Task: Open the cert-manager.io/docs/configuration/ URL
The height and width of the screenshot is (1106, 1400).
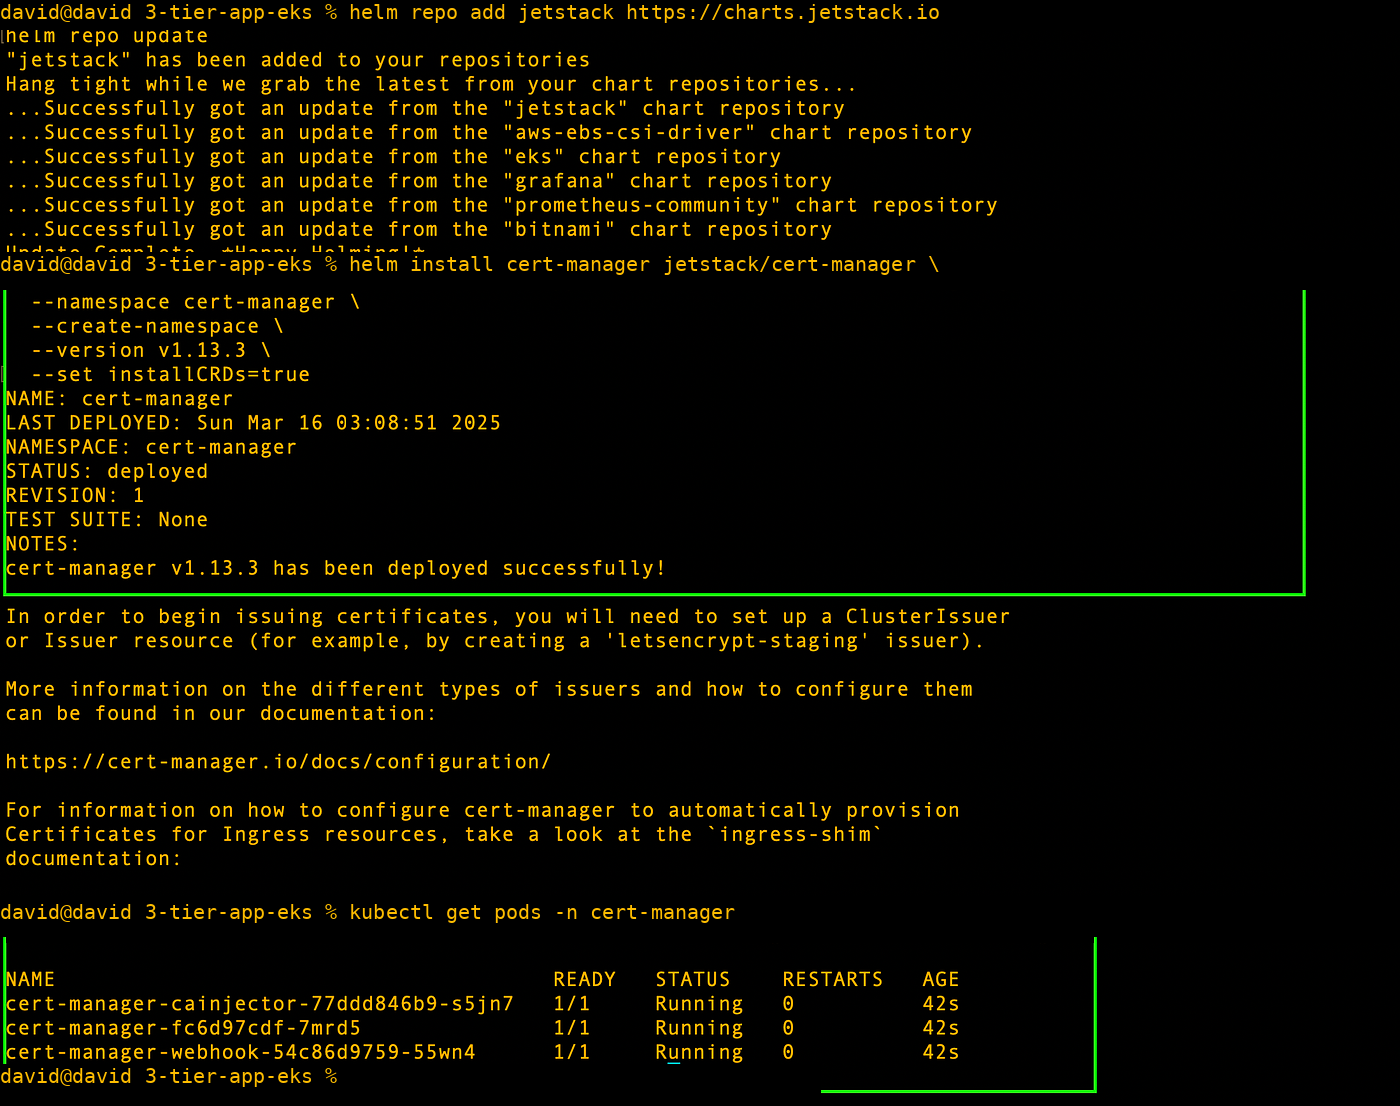Action: 278,762
